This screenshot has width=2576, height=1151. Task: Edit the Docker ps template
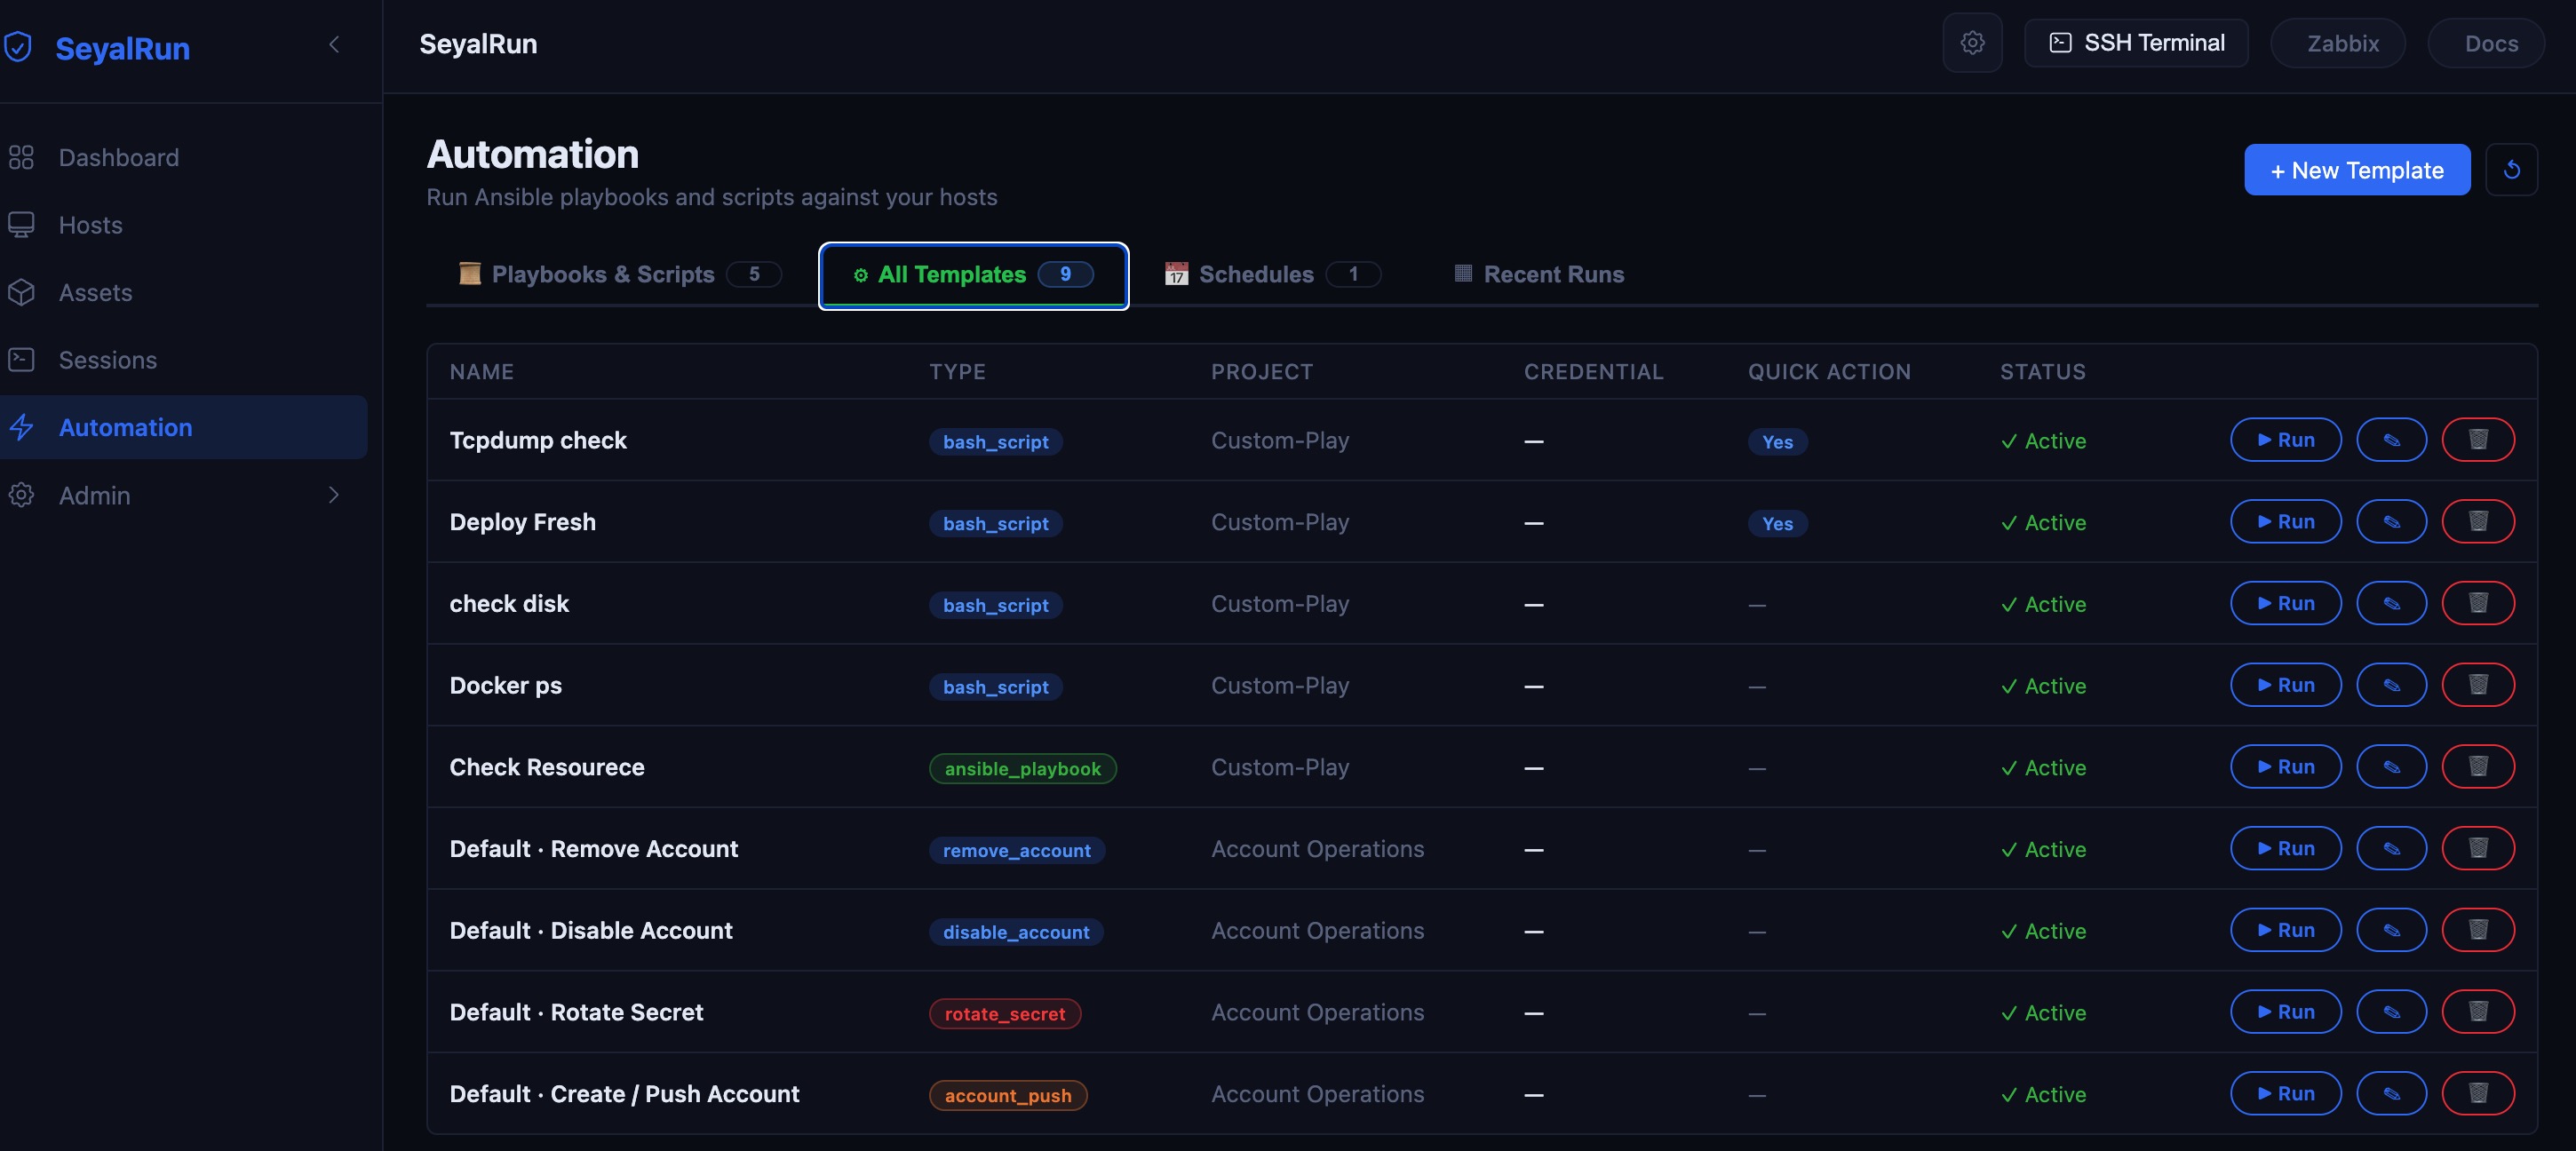pos(2392,685)
